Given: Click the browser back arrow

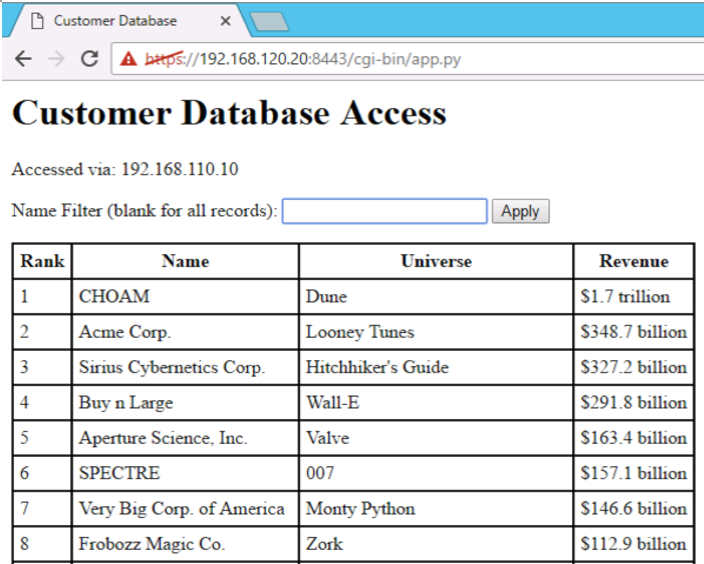Looking at the screenshot, I should click(23, 59).
